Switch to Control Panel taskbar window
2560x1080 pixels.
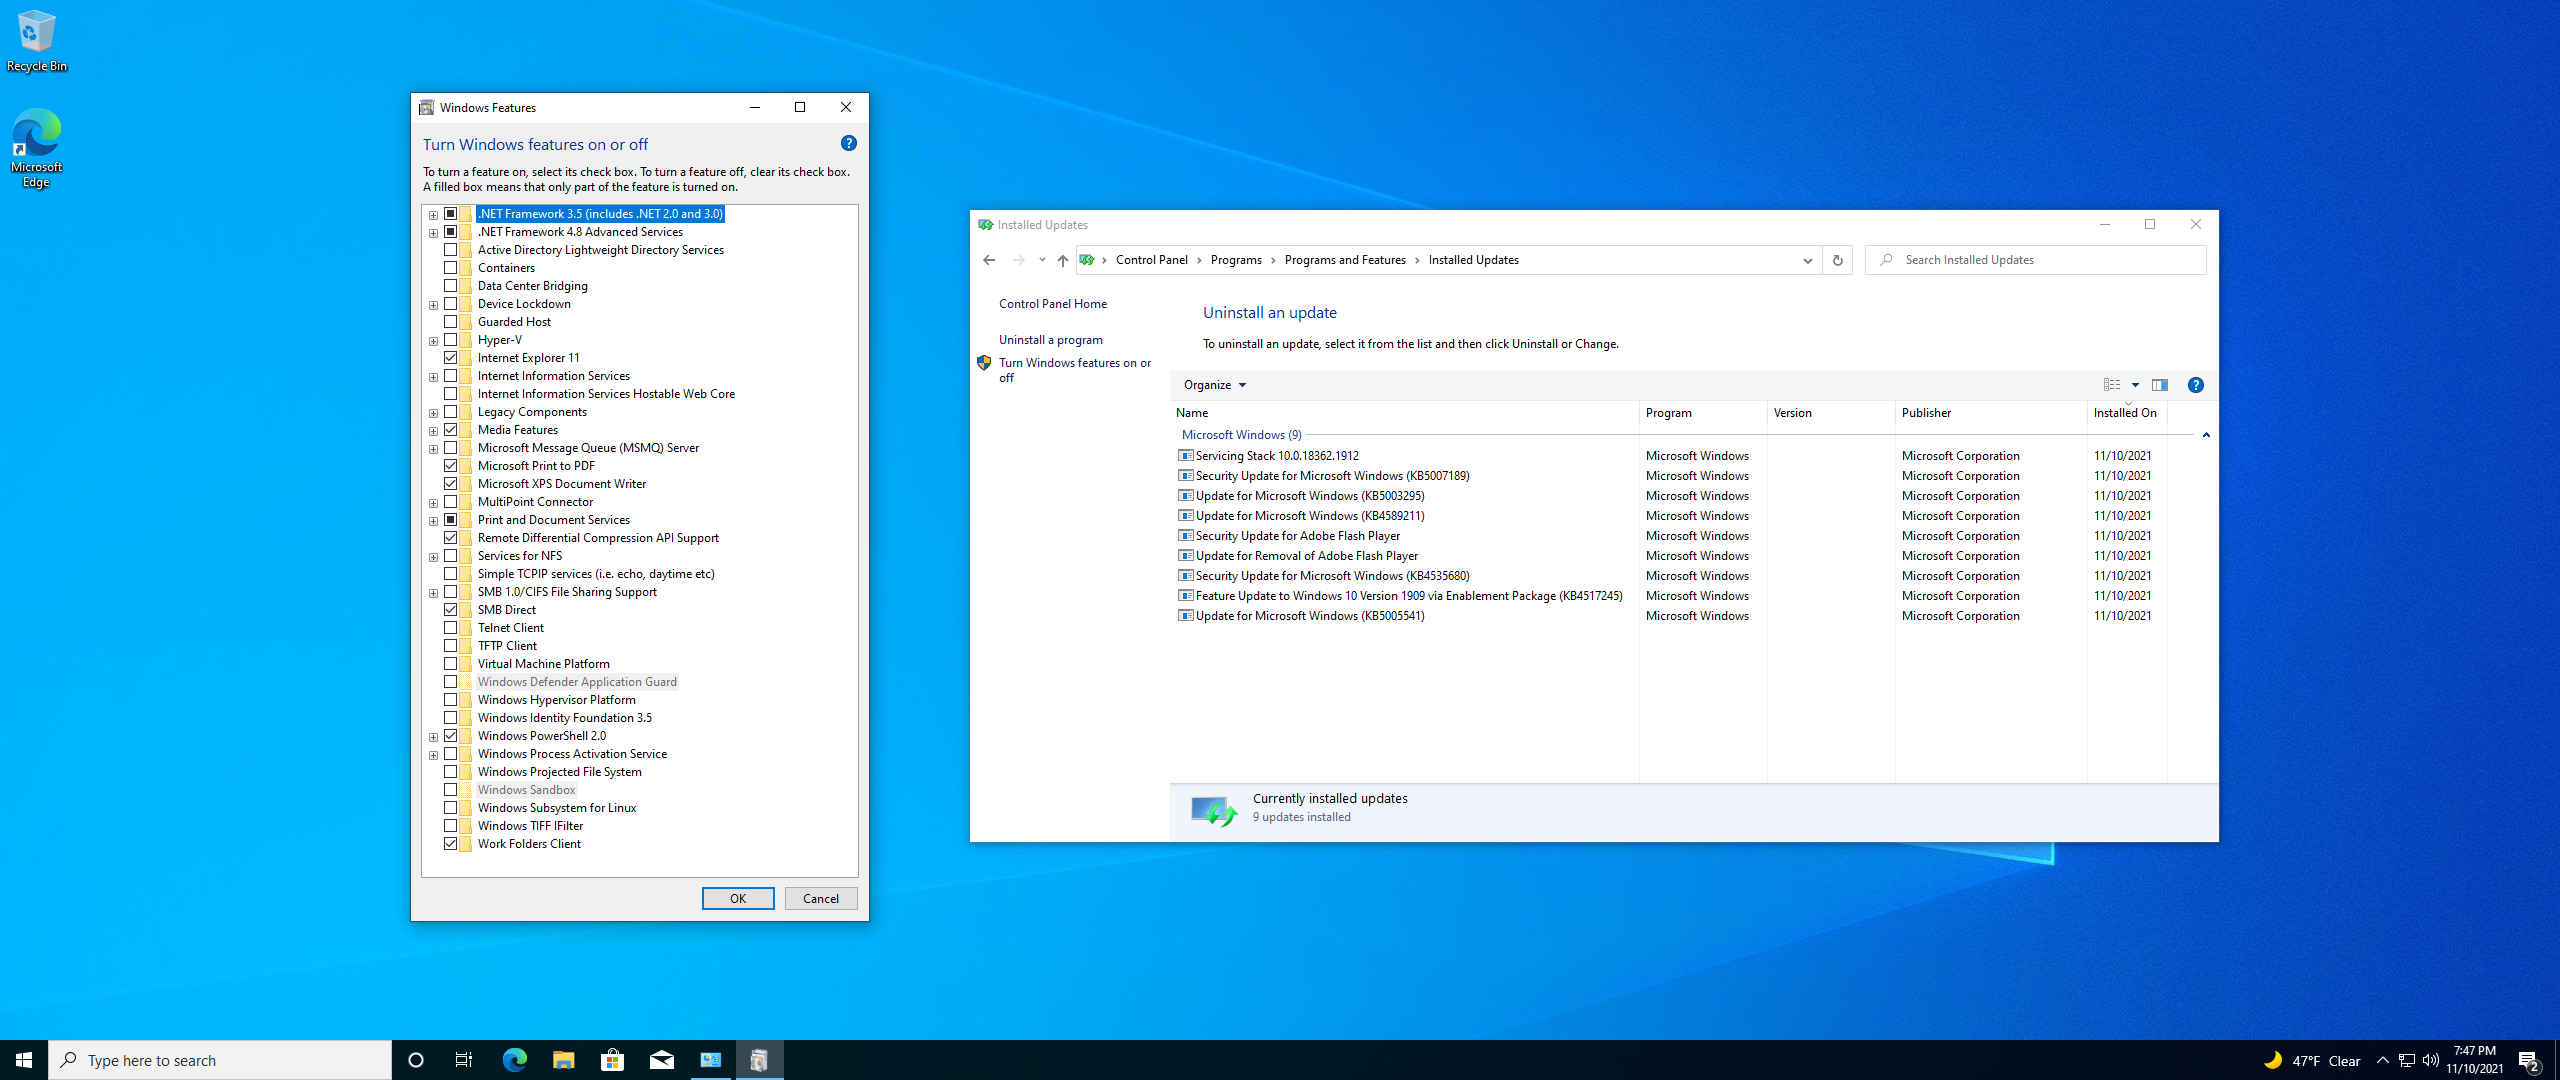point(710,1060)
